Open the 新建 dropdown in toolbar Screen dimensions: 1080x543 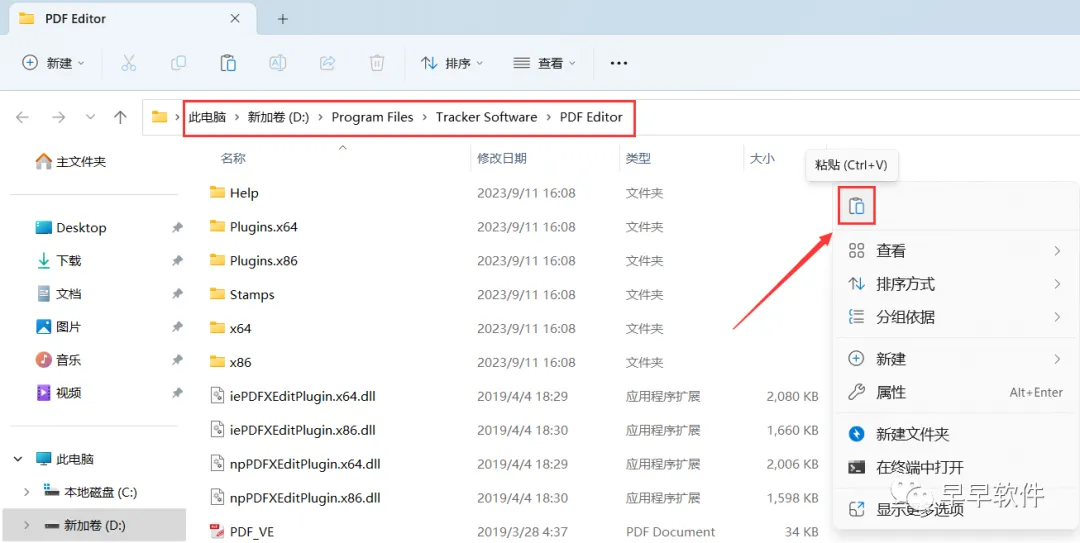tap(53, 63)
